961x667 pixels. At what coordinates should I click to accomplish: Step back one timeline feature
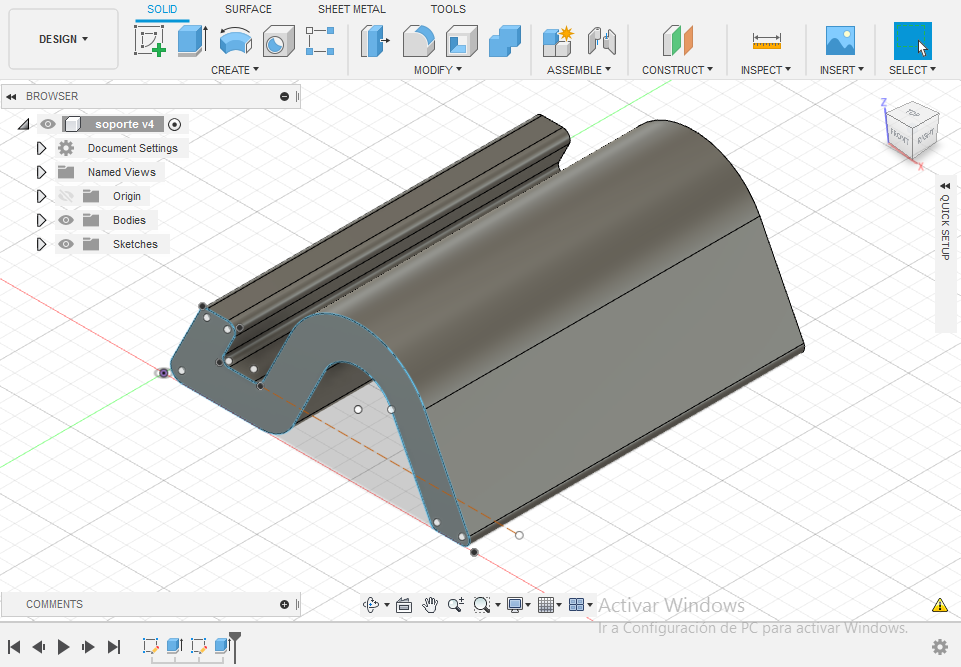pos(39,647)
